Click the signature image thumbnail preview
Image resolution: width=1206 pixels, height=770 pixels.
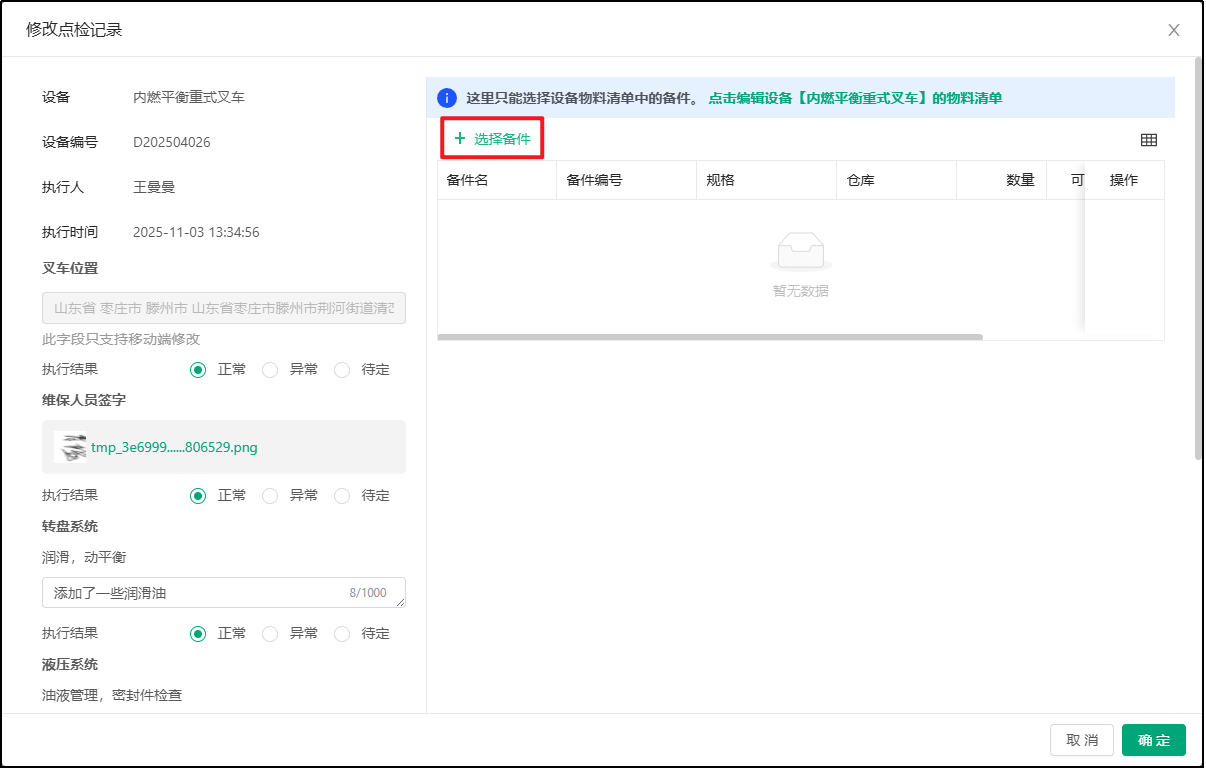click(71, 447)
